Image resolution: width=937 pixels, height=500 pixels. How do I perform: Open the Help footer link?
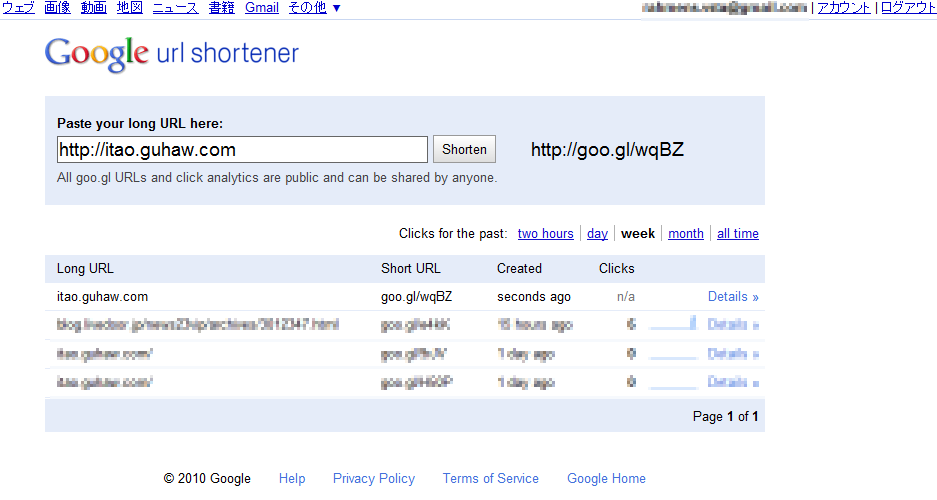click(292, 478)
